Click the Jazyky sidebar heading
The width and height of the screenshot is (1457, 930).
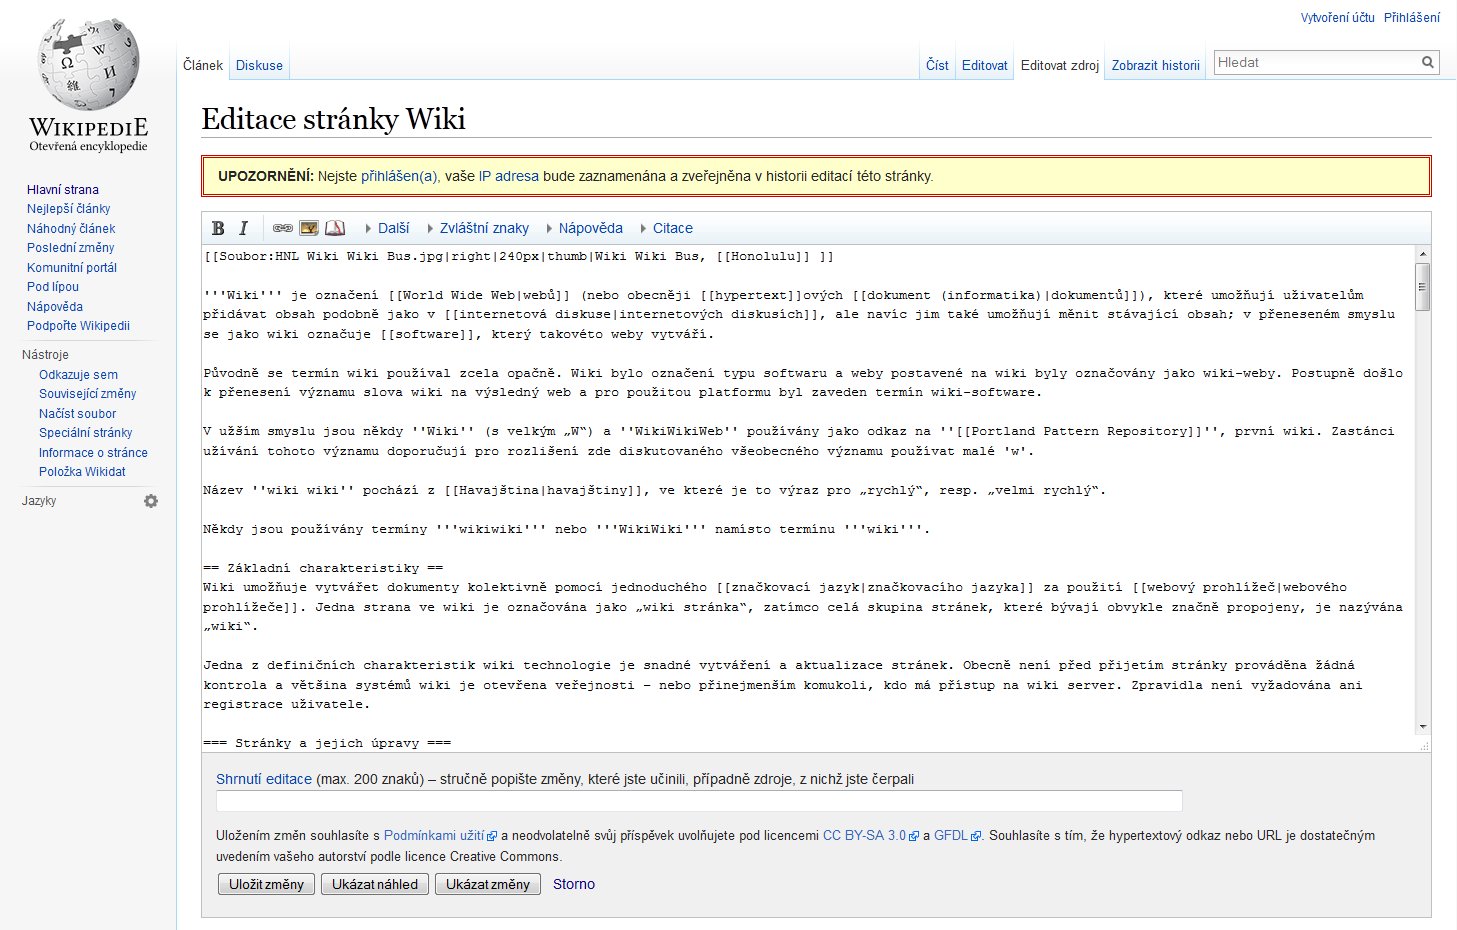39,501
